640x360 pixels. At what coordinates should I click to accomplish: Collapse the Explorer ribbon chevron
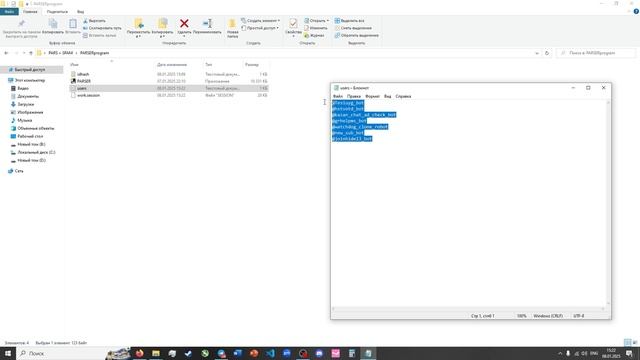[x=629, y=11]
